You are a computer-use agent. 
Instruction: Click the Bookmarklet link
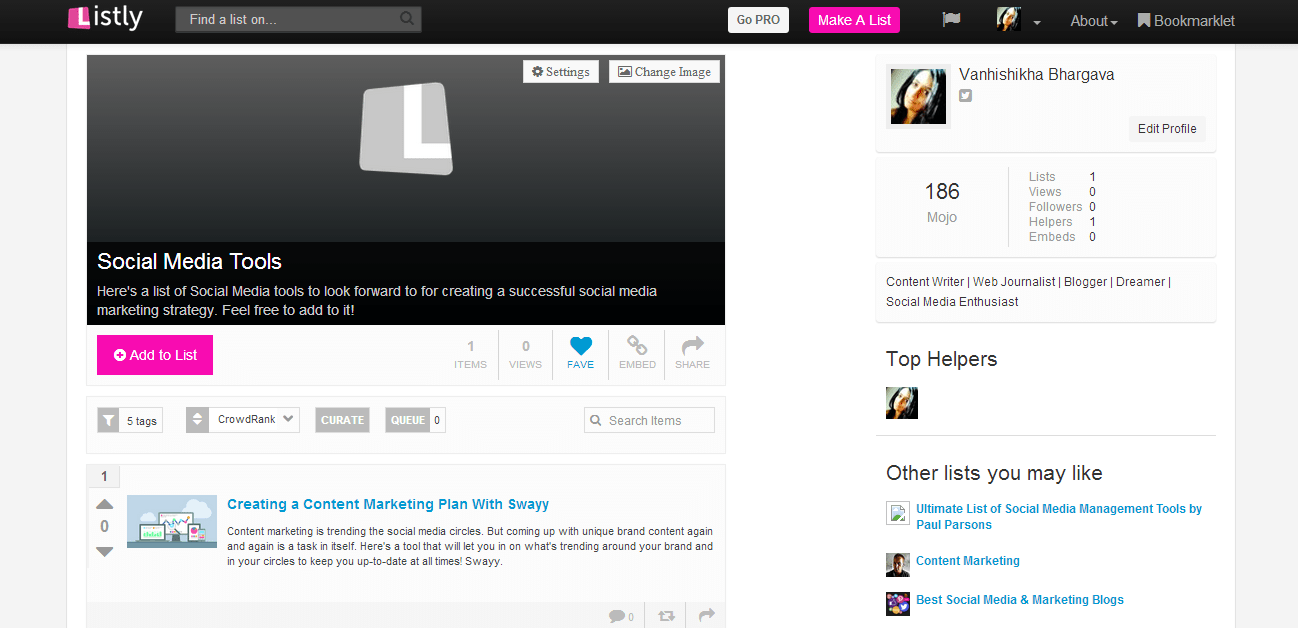tap(1187, 20)
